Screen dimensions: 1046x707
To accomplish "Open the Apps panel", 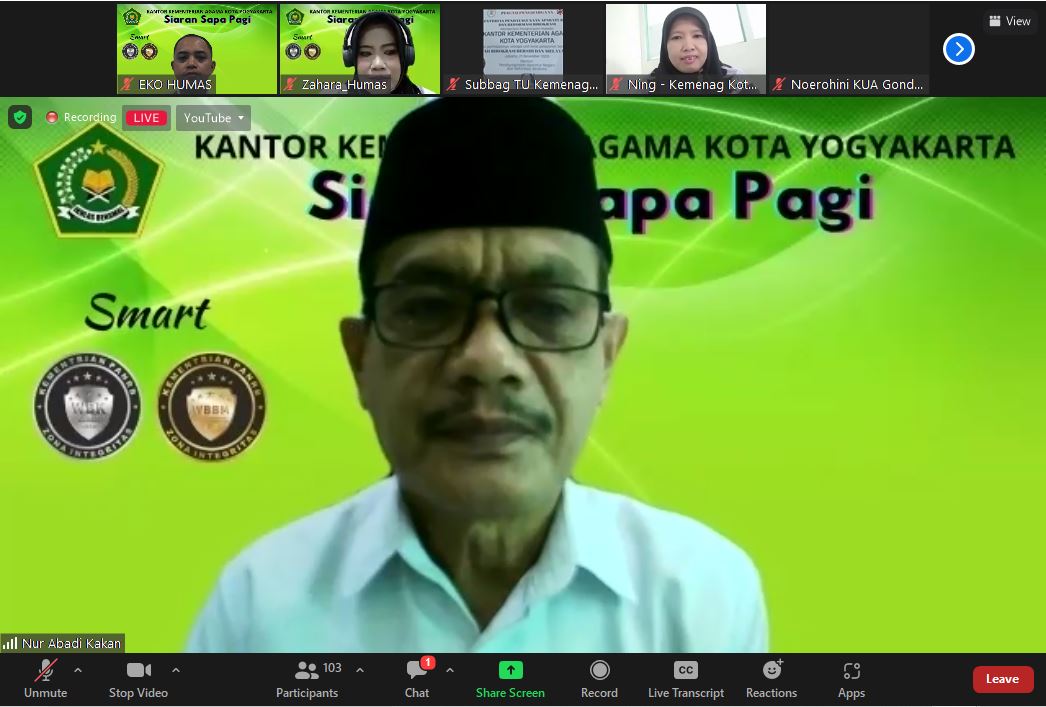I will coord(851,680).
